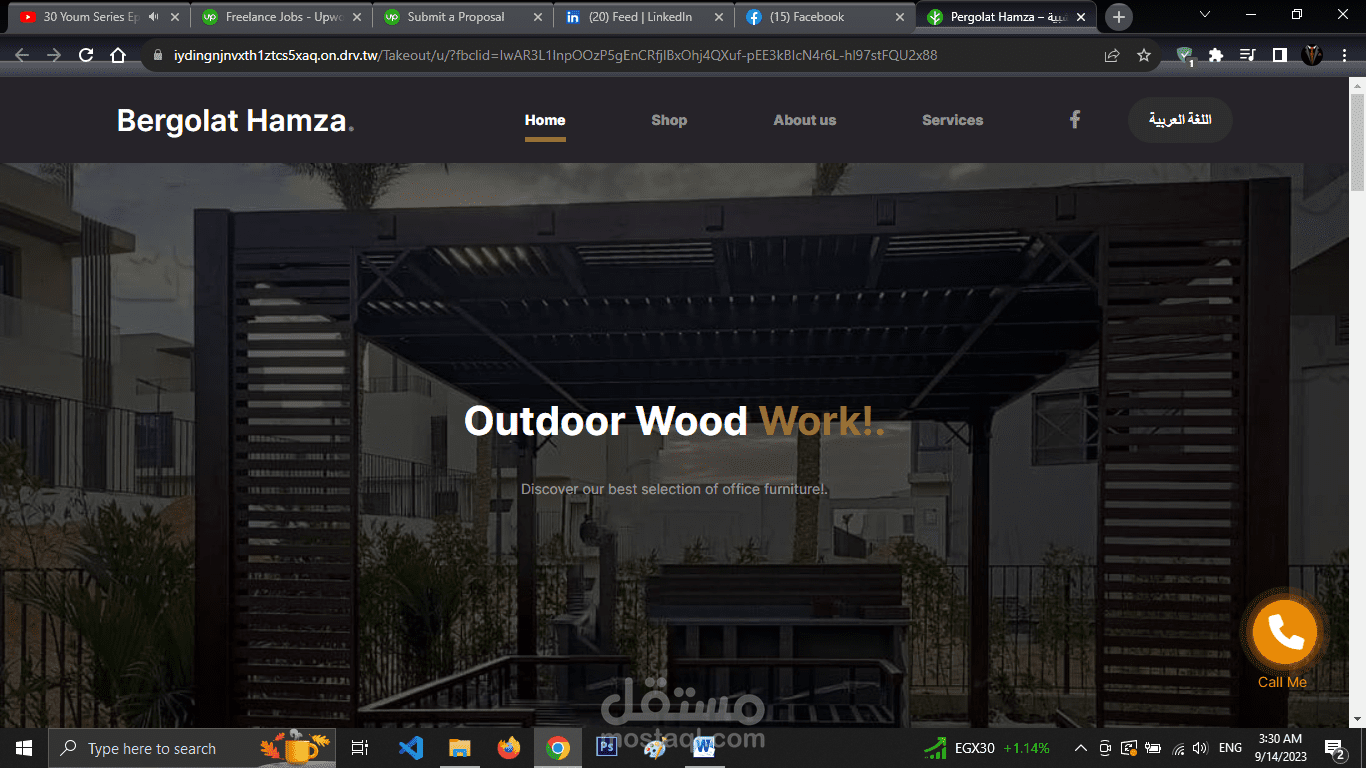Click the Call Me label

click(x=1283, y=682)
